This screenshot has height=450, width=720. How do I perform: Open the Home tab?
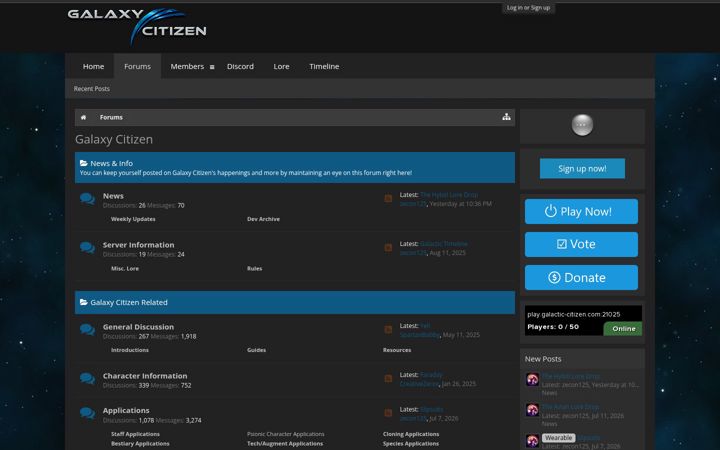tap(93, 66)
